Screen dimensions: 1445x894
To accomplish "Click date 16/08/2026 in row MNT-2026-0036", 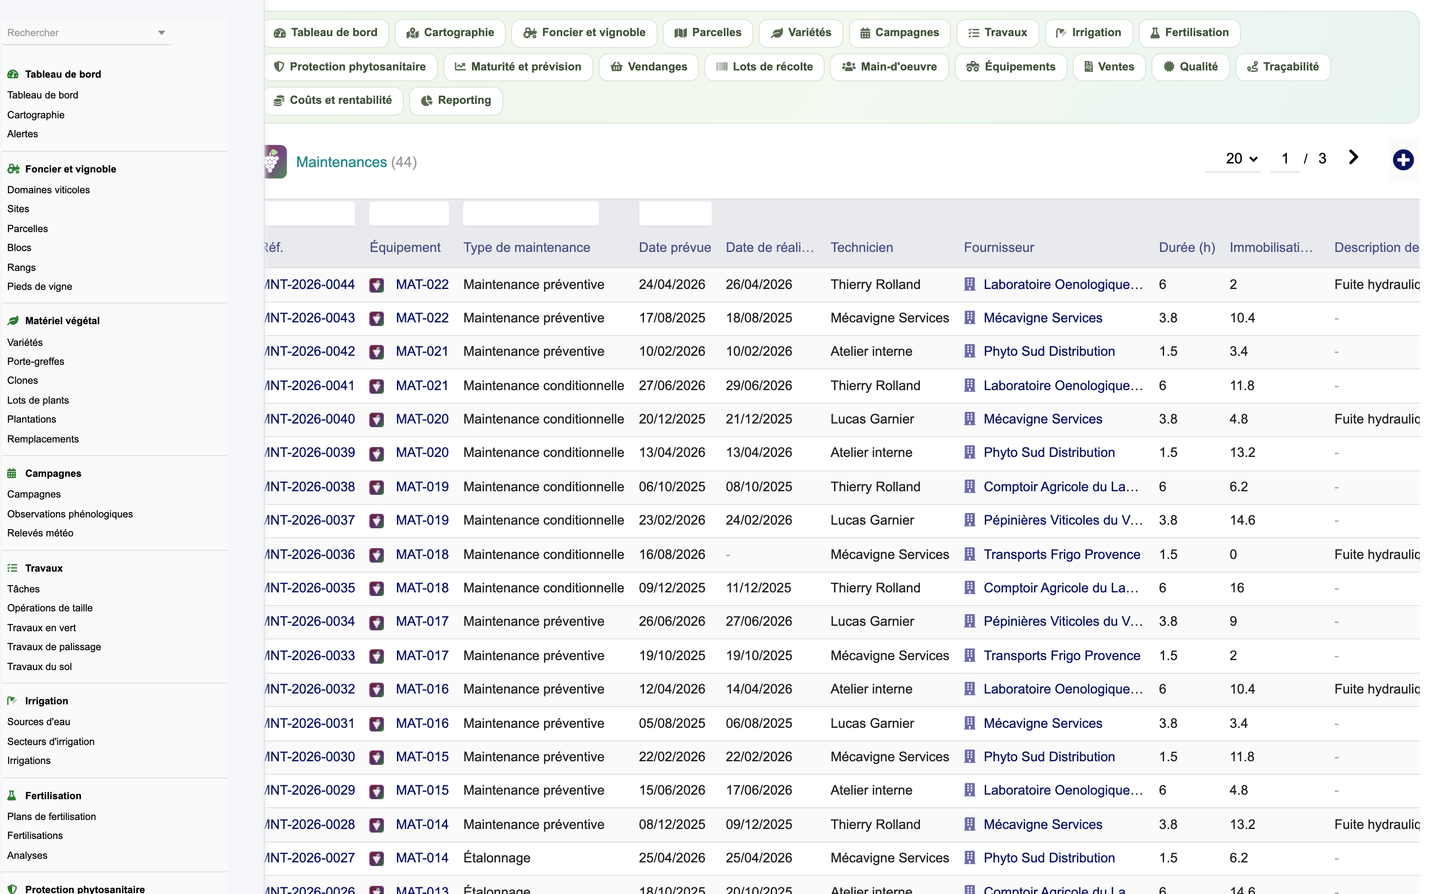I will (x=672, y=555).
